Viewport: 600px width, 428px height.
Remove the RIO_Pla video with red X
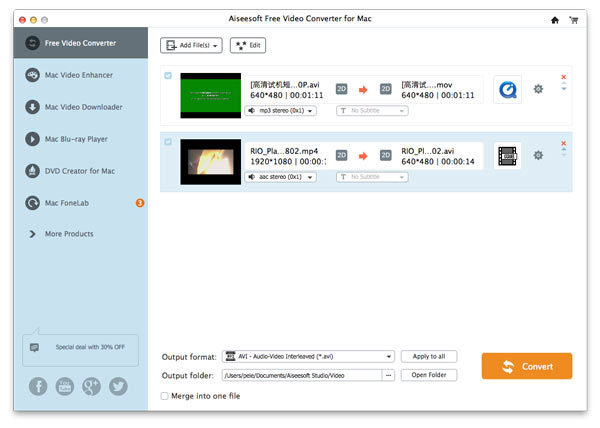564,143
